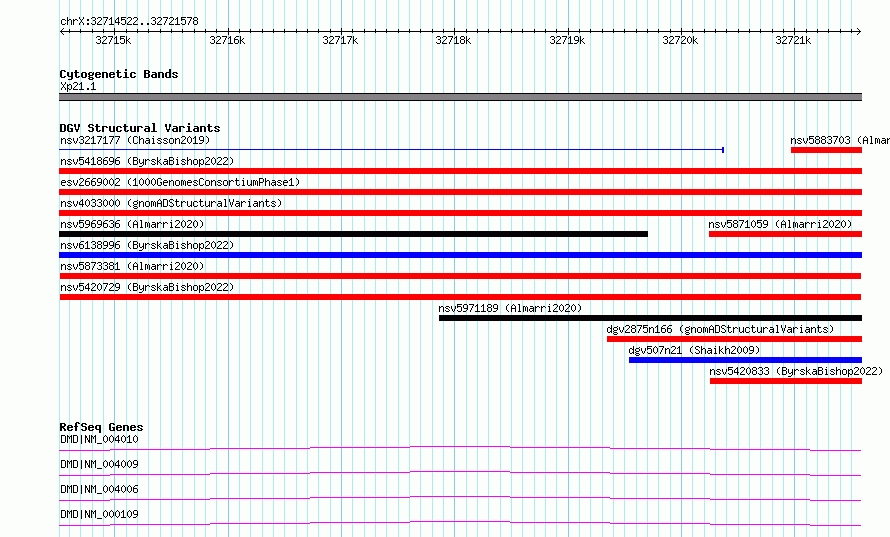Click the DGV Structural Variants track title
This screenshot has width=890, height=537.
click(140, 128)
